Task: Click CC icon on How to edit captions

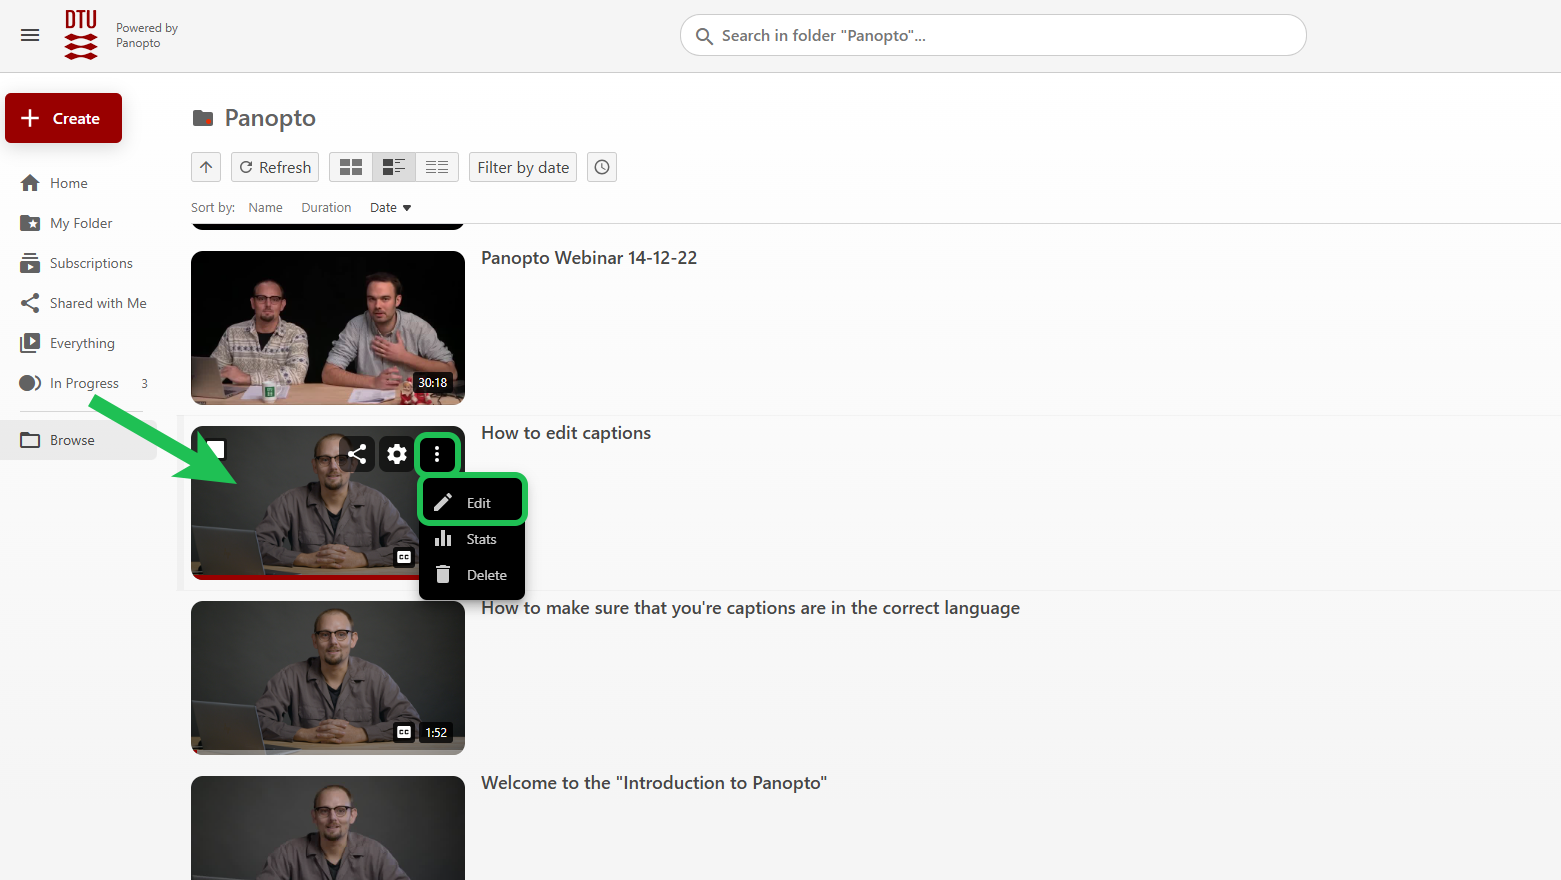Action: click(404, 557)
